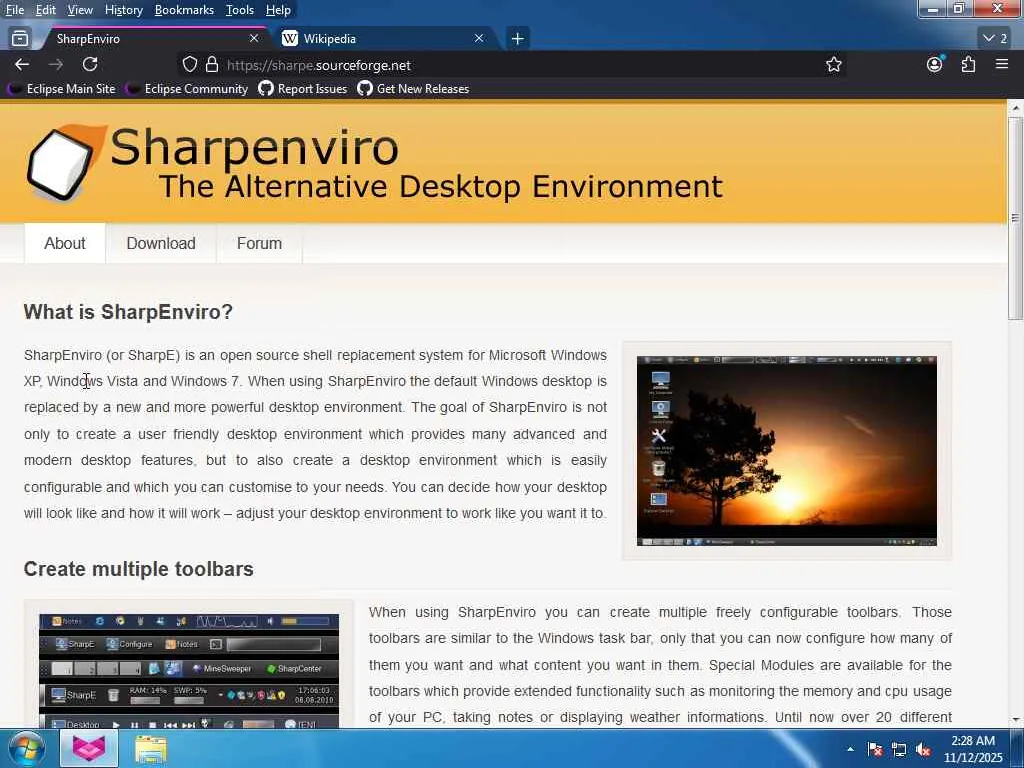Open the Bookmarks menu
The height and width of the screenshot is (768, 1024).
(184, 10)
